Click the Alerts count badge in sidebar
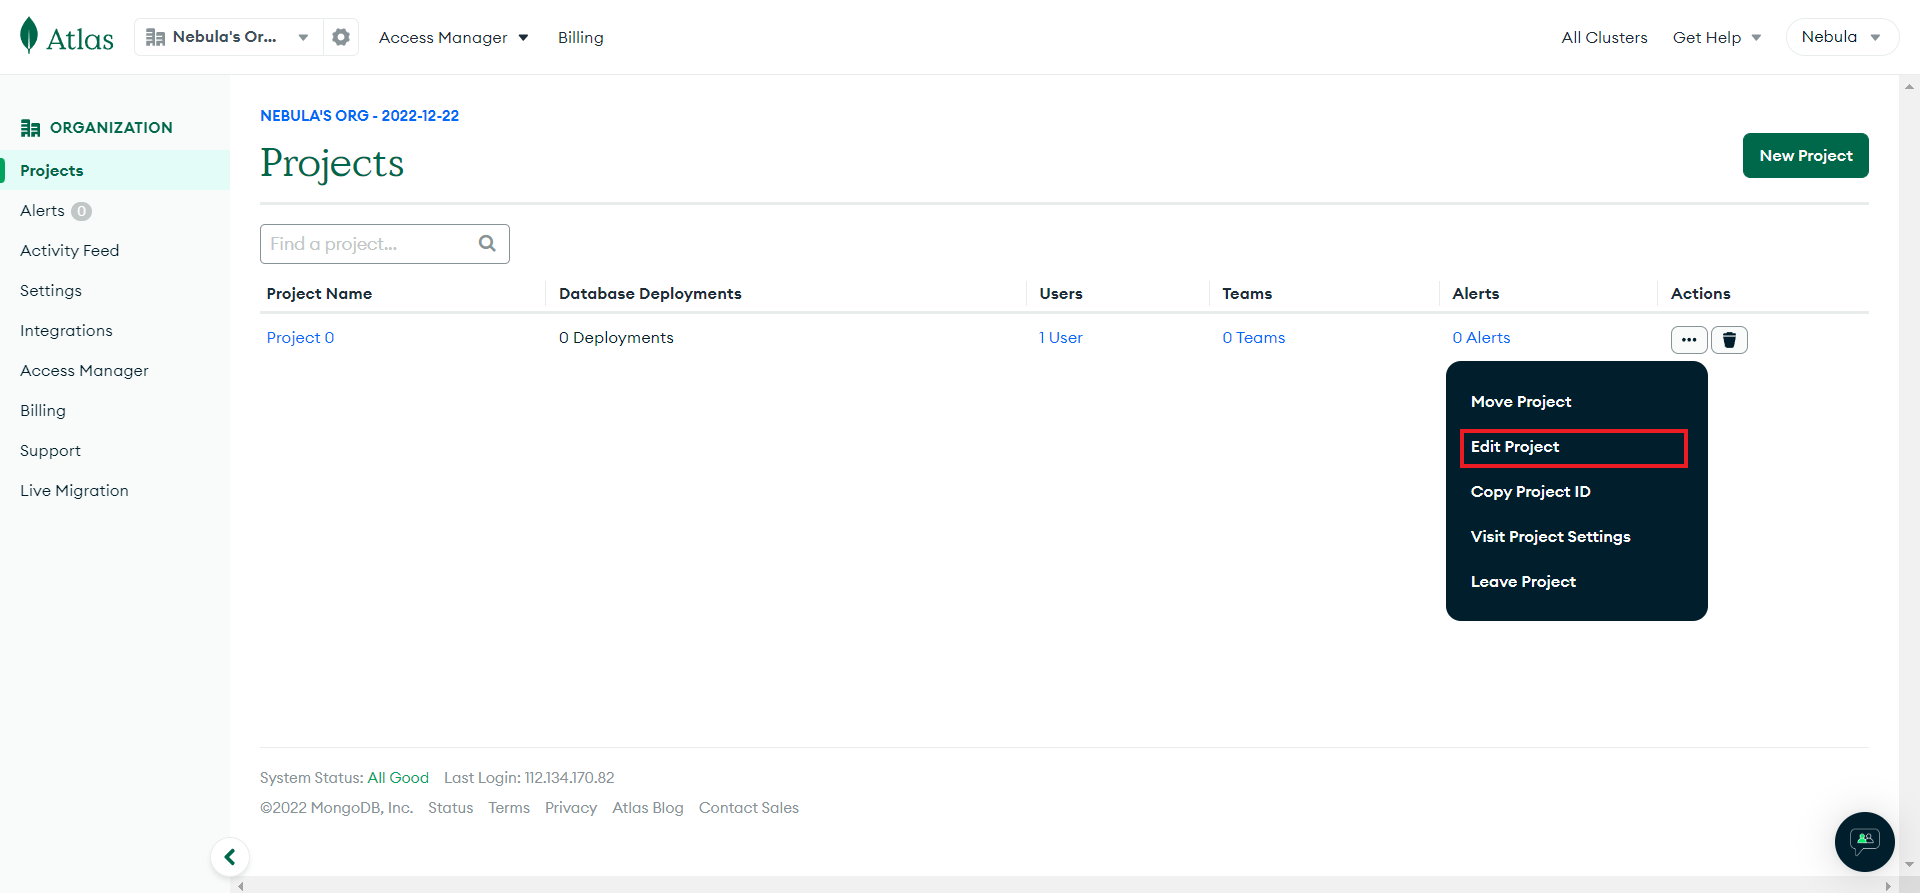 (x=82, y=211)
